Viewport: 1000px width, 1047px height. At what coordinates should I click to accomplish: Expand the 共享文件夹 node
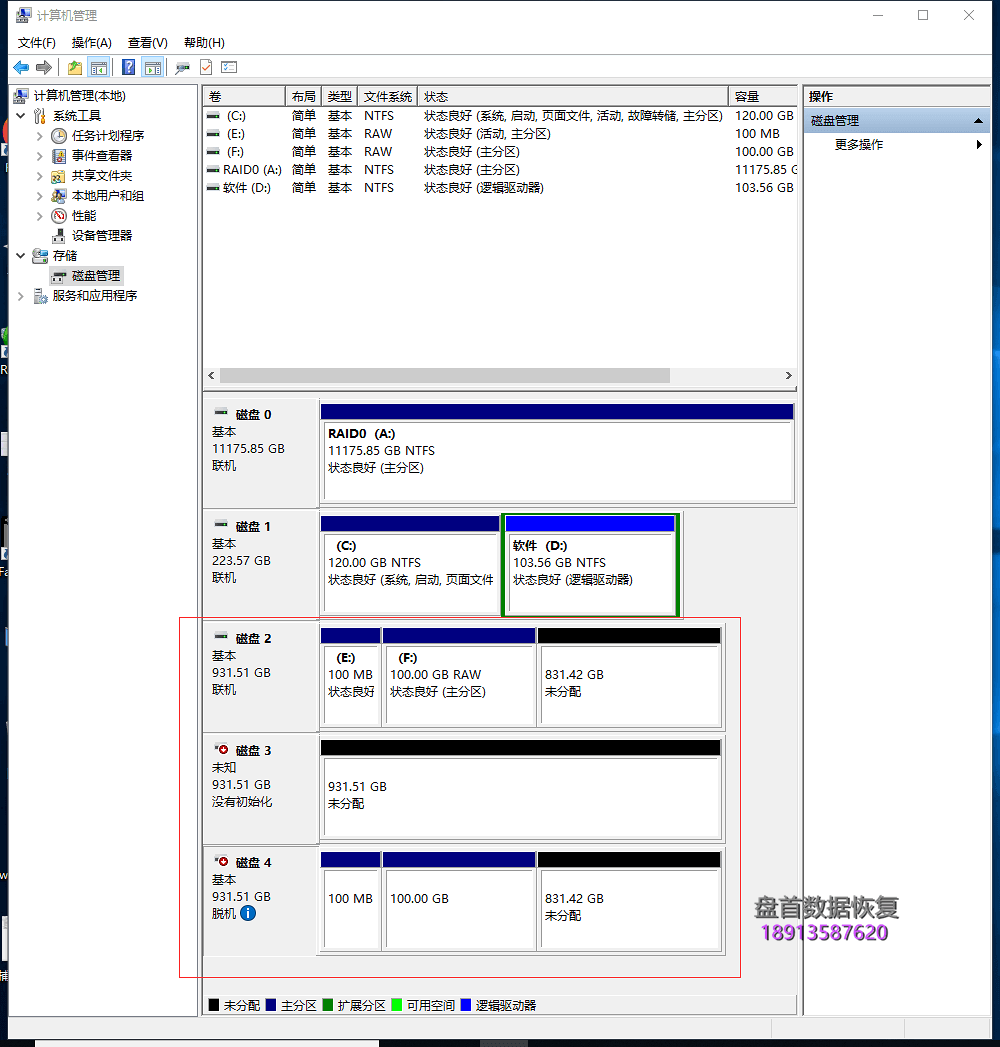tap(39, 176)
